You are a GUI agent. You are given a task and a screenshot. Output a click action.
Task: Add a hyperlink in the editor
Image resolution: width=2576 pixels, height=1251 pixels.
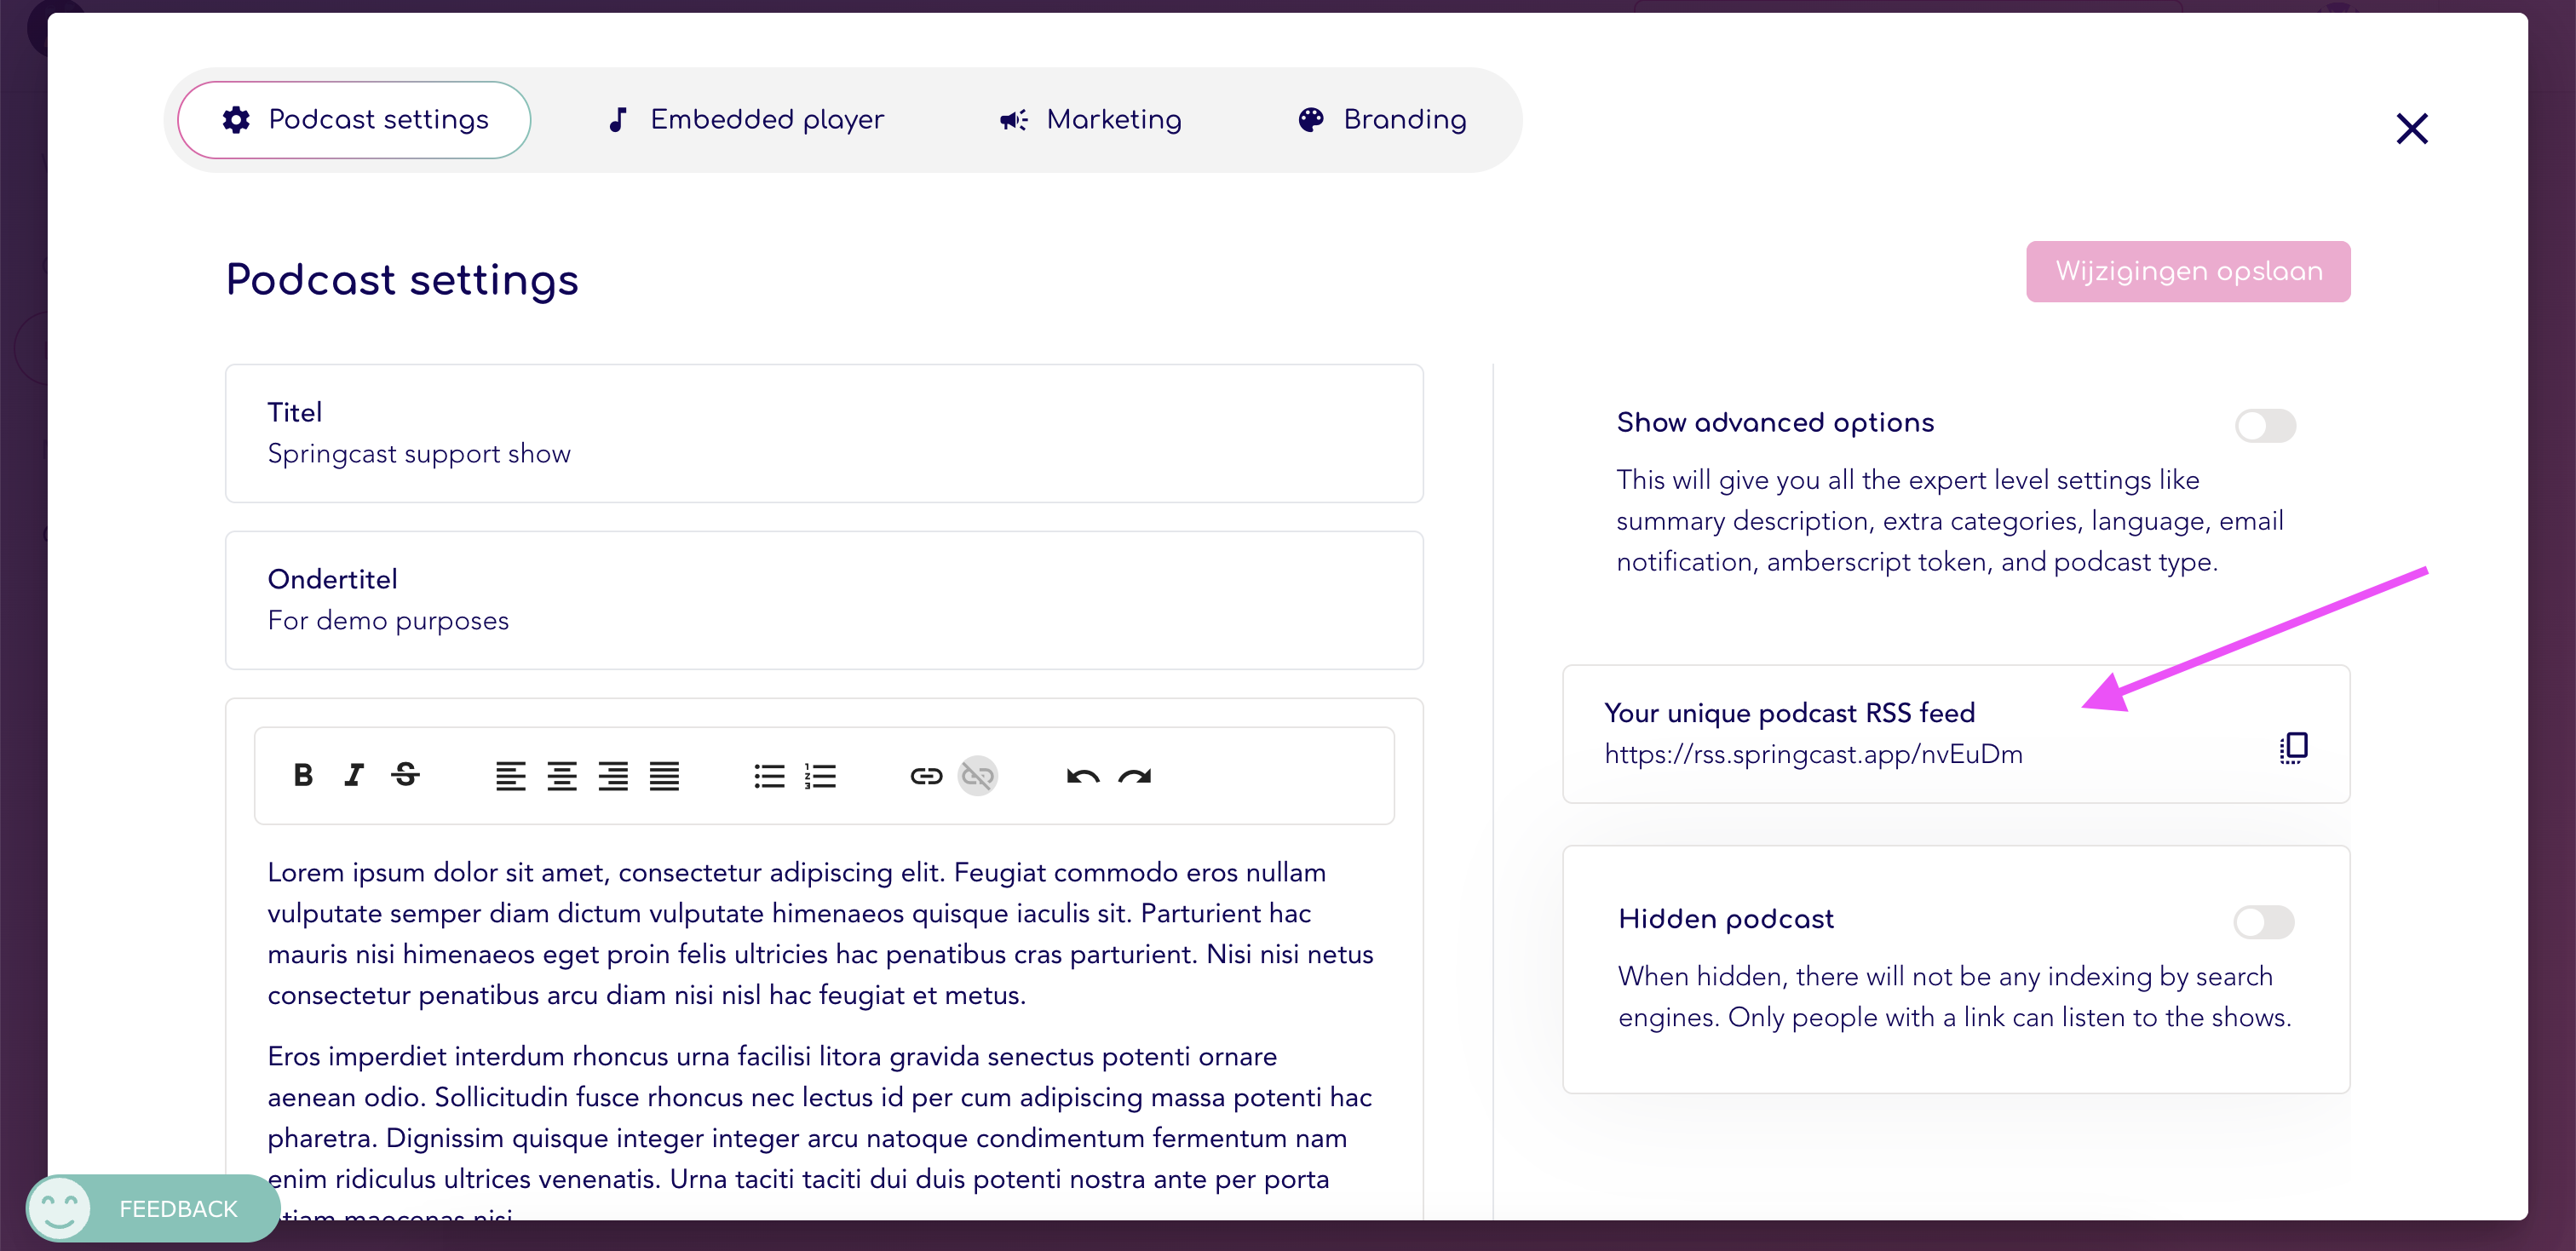[x=926, y=776]
